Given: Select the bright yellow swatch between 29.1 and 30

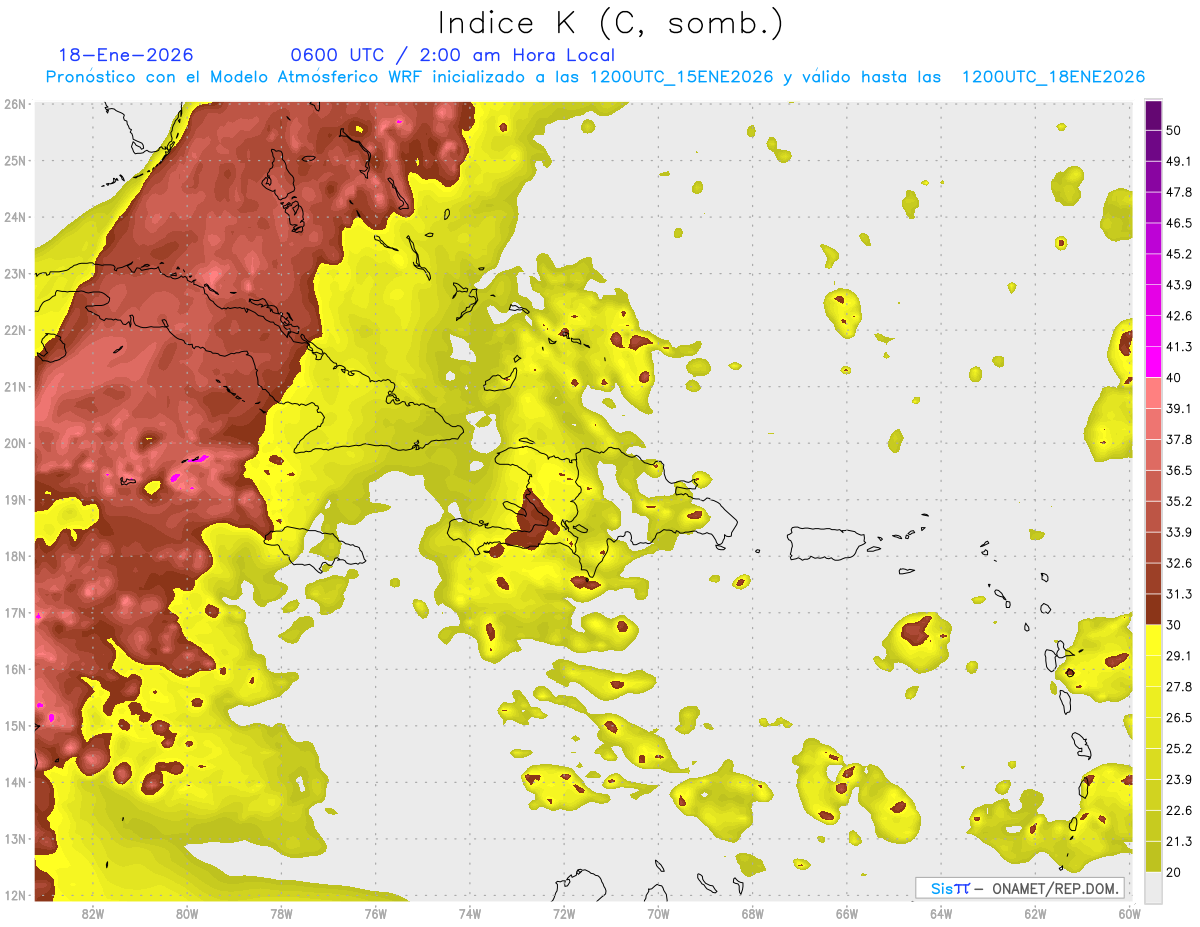Looking at the screenshot, I should (x=1153, y=640).
